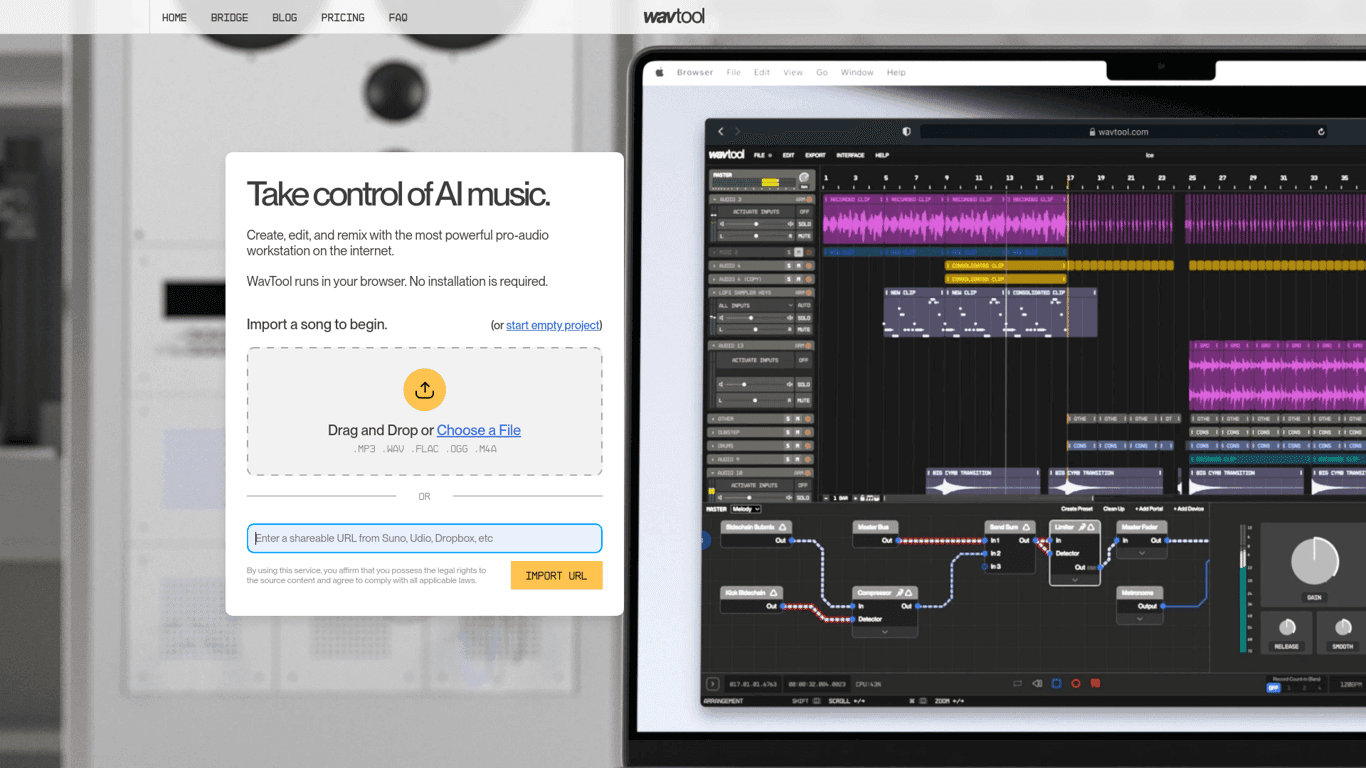This screenshot has width=1366, height=768.
Task: Click the browser reload icon beside wavtool.com
Action: pos(1321,132)
